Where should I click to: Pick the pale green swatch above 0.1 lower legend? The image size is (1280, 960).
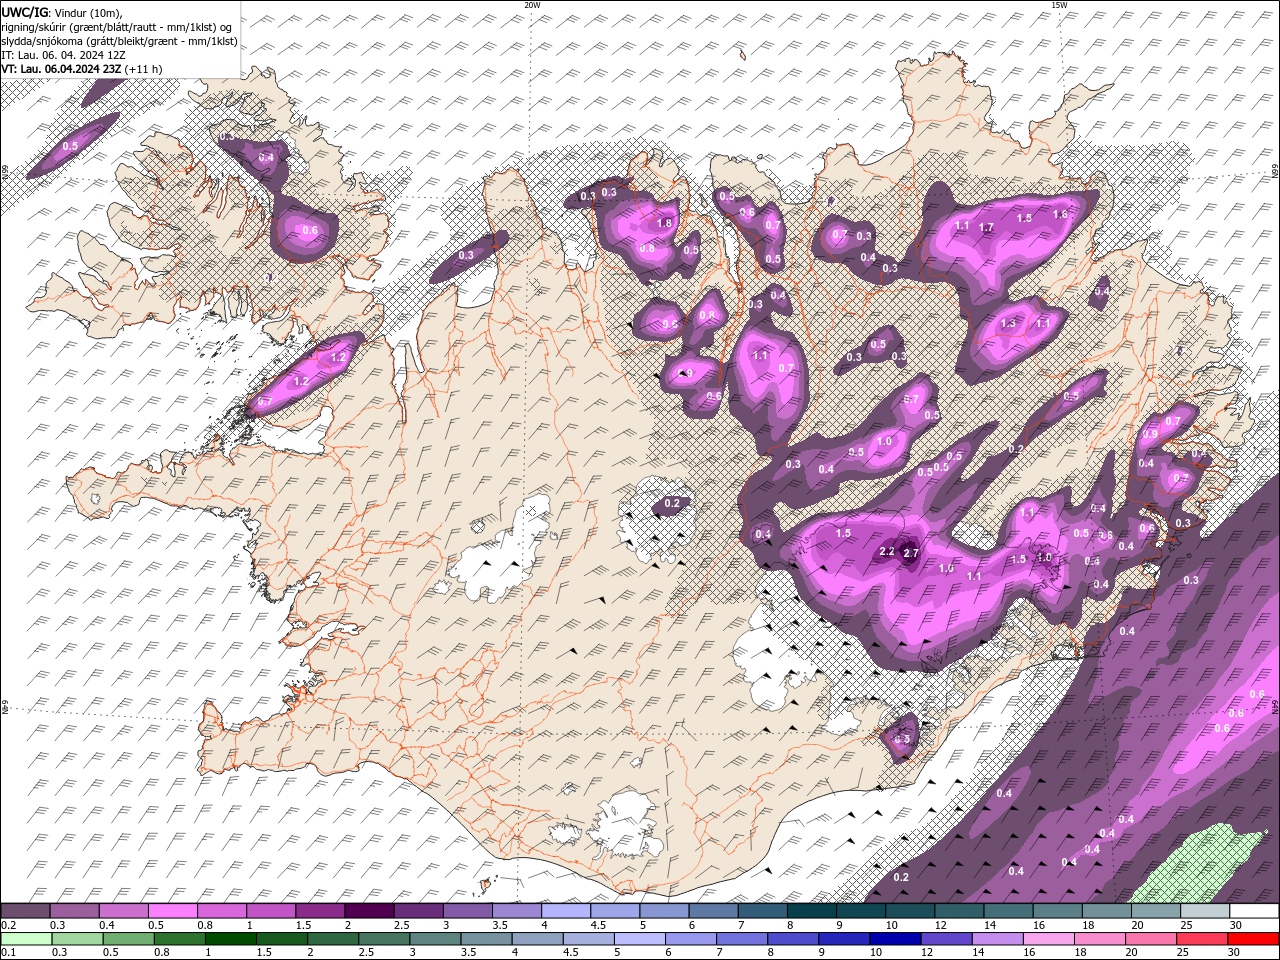[26, 939]
